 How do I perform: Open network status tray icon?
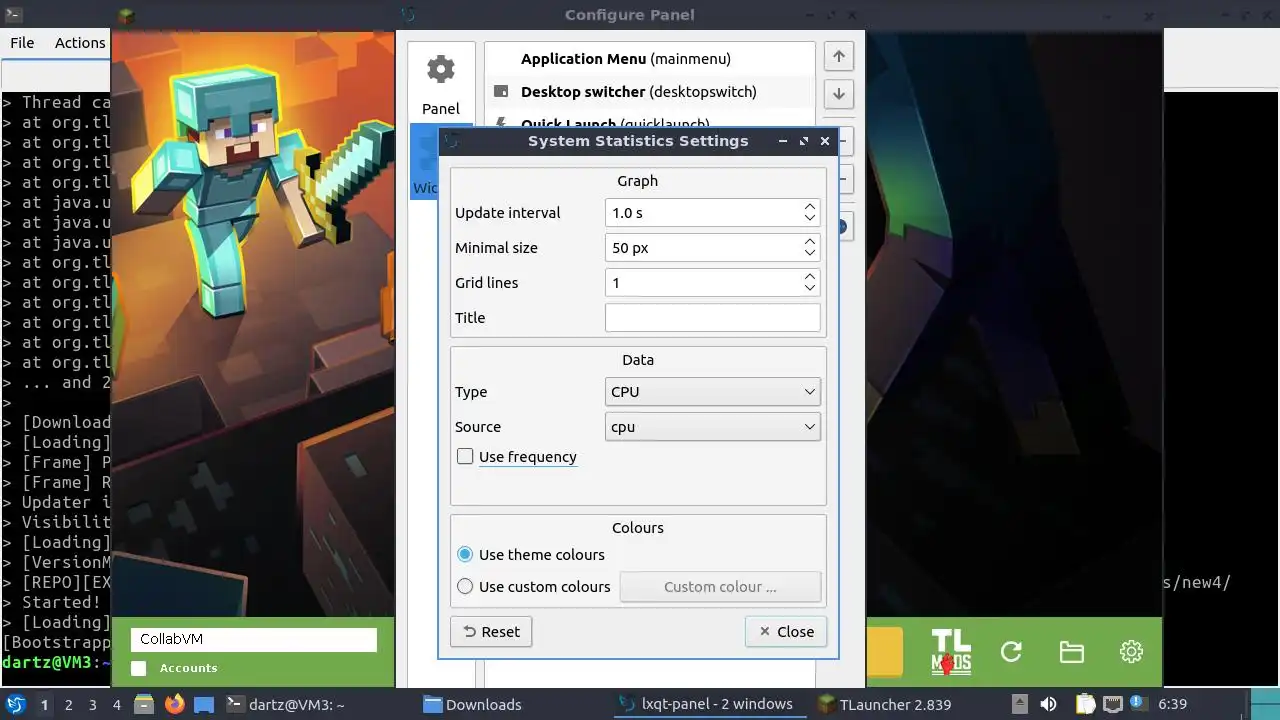[x=1111, y=704]
